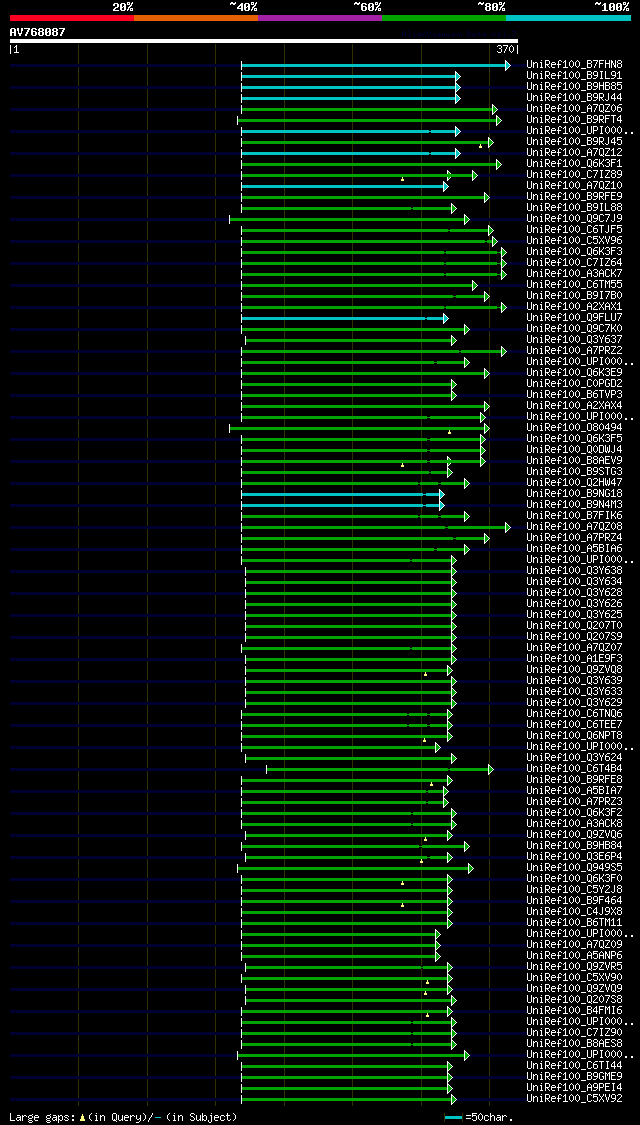640x1125 pixels.
Task: Click the green ~80% identity legend segment
Action: click(x=444, y=17)
